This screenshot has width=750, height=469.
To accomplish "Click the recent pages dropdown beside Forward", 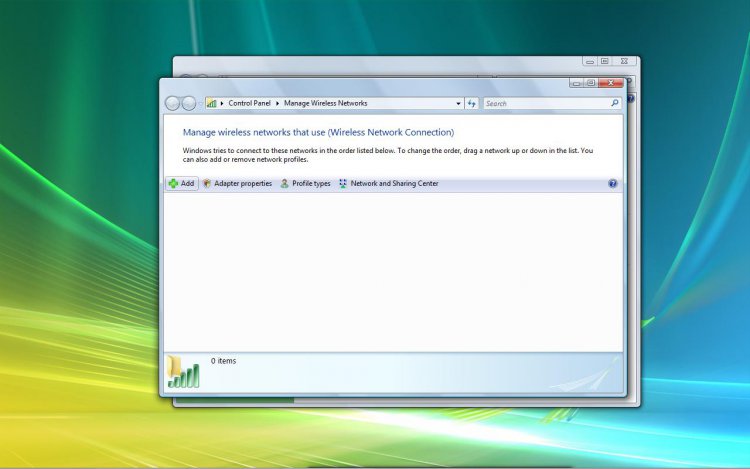I will point(200,103).
